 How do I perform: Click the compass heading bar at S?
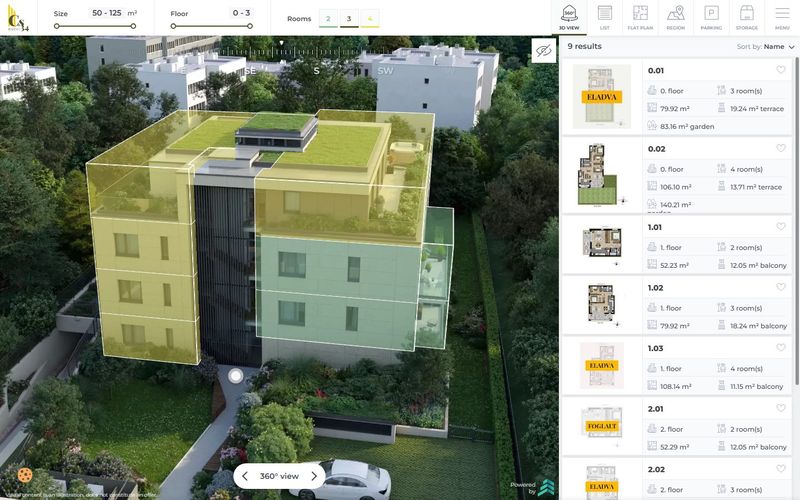316,70
